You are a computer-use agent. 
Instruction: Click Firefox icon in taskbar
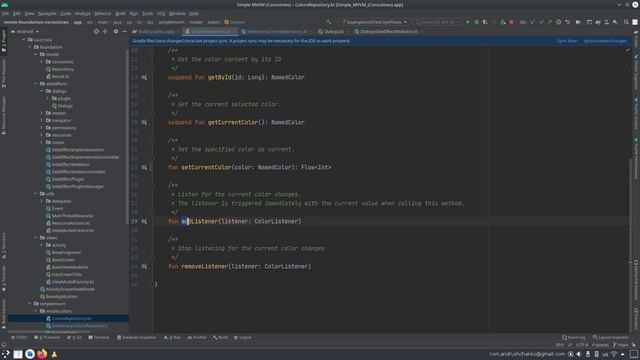42,354
